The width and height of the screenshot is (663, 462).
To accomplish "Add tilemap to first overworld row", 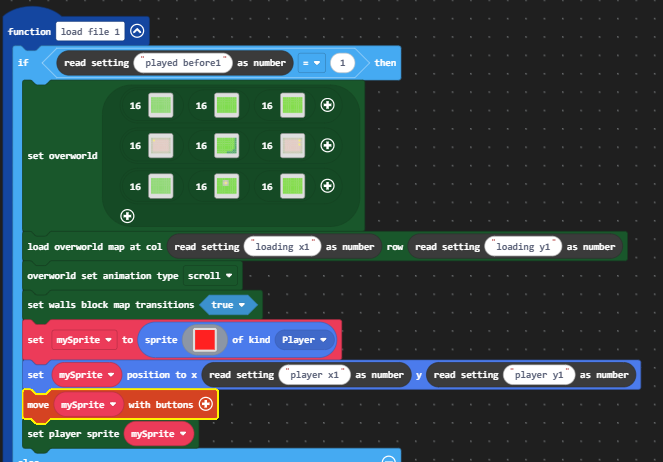I will [327, 105].
